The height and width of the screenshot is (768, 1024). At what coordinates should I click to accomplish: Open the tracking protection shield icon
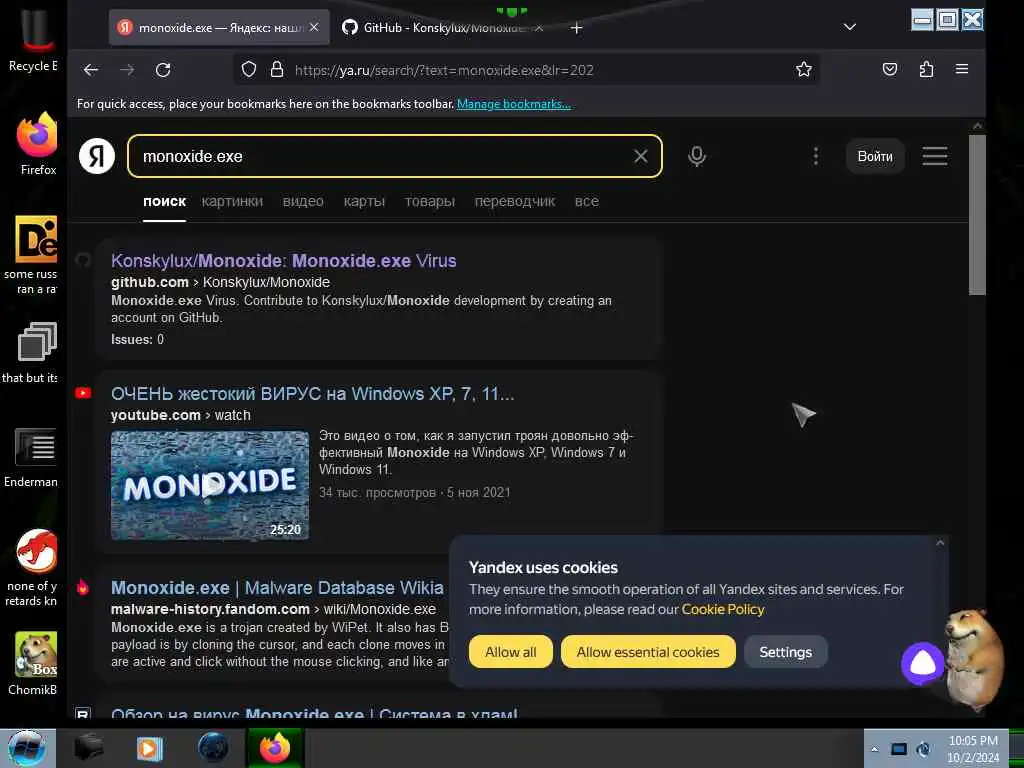click(x=249, y=69)
